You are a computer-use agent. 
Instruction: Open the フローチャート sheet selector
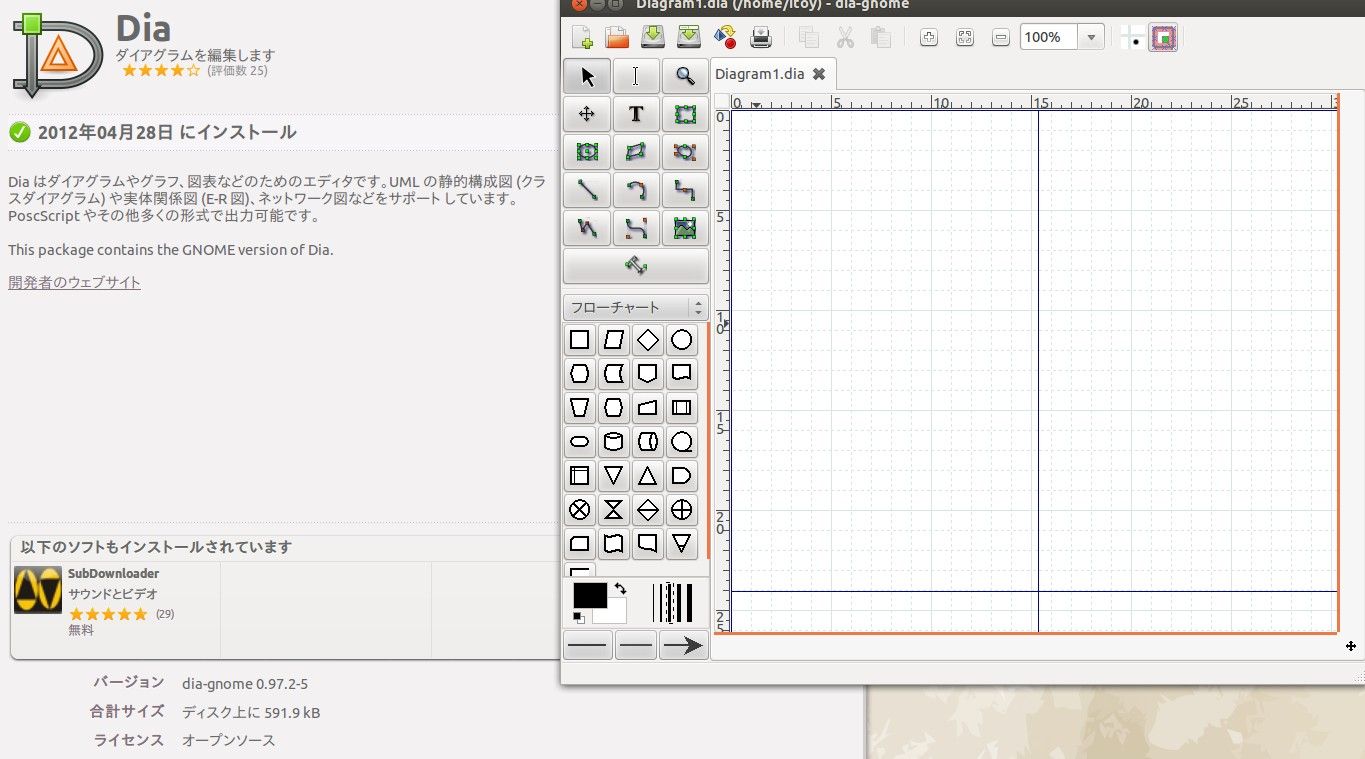(x=635, y=307)
